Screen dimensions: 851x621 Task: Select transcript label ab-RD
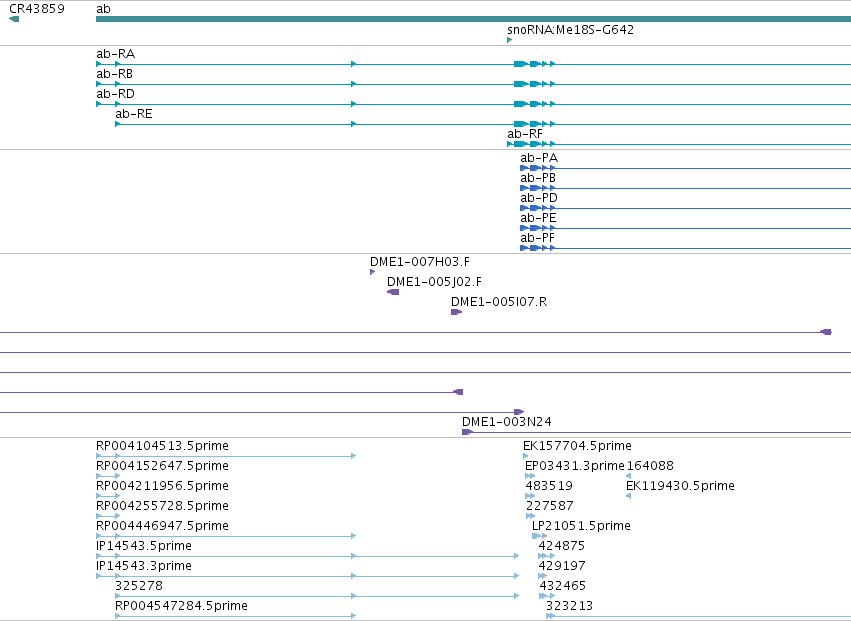tap(116, 94)
